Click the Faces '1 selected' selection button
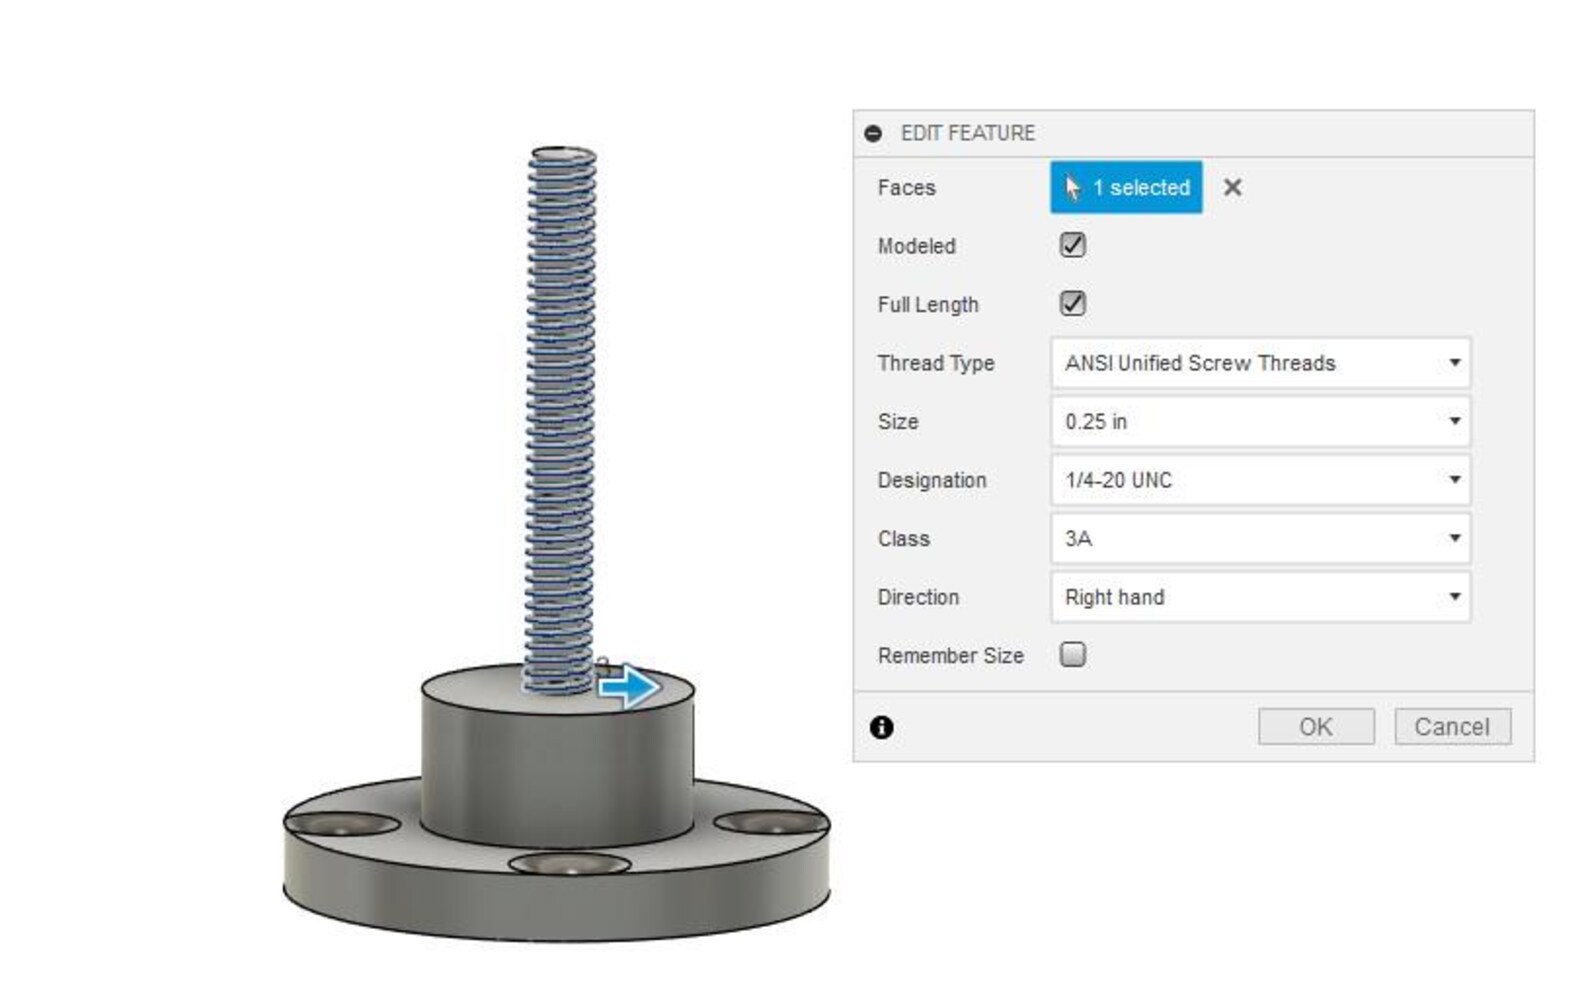Screen dimensions: 1588x981 click(x=1126, y=187)
